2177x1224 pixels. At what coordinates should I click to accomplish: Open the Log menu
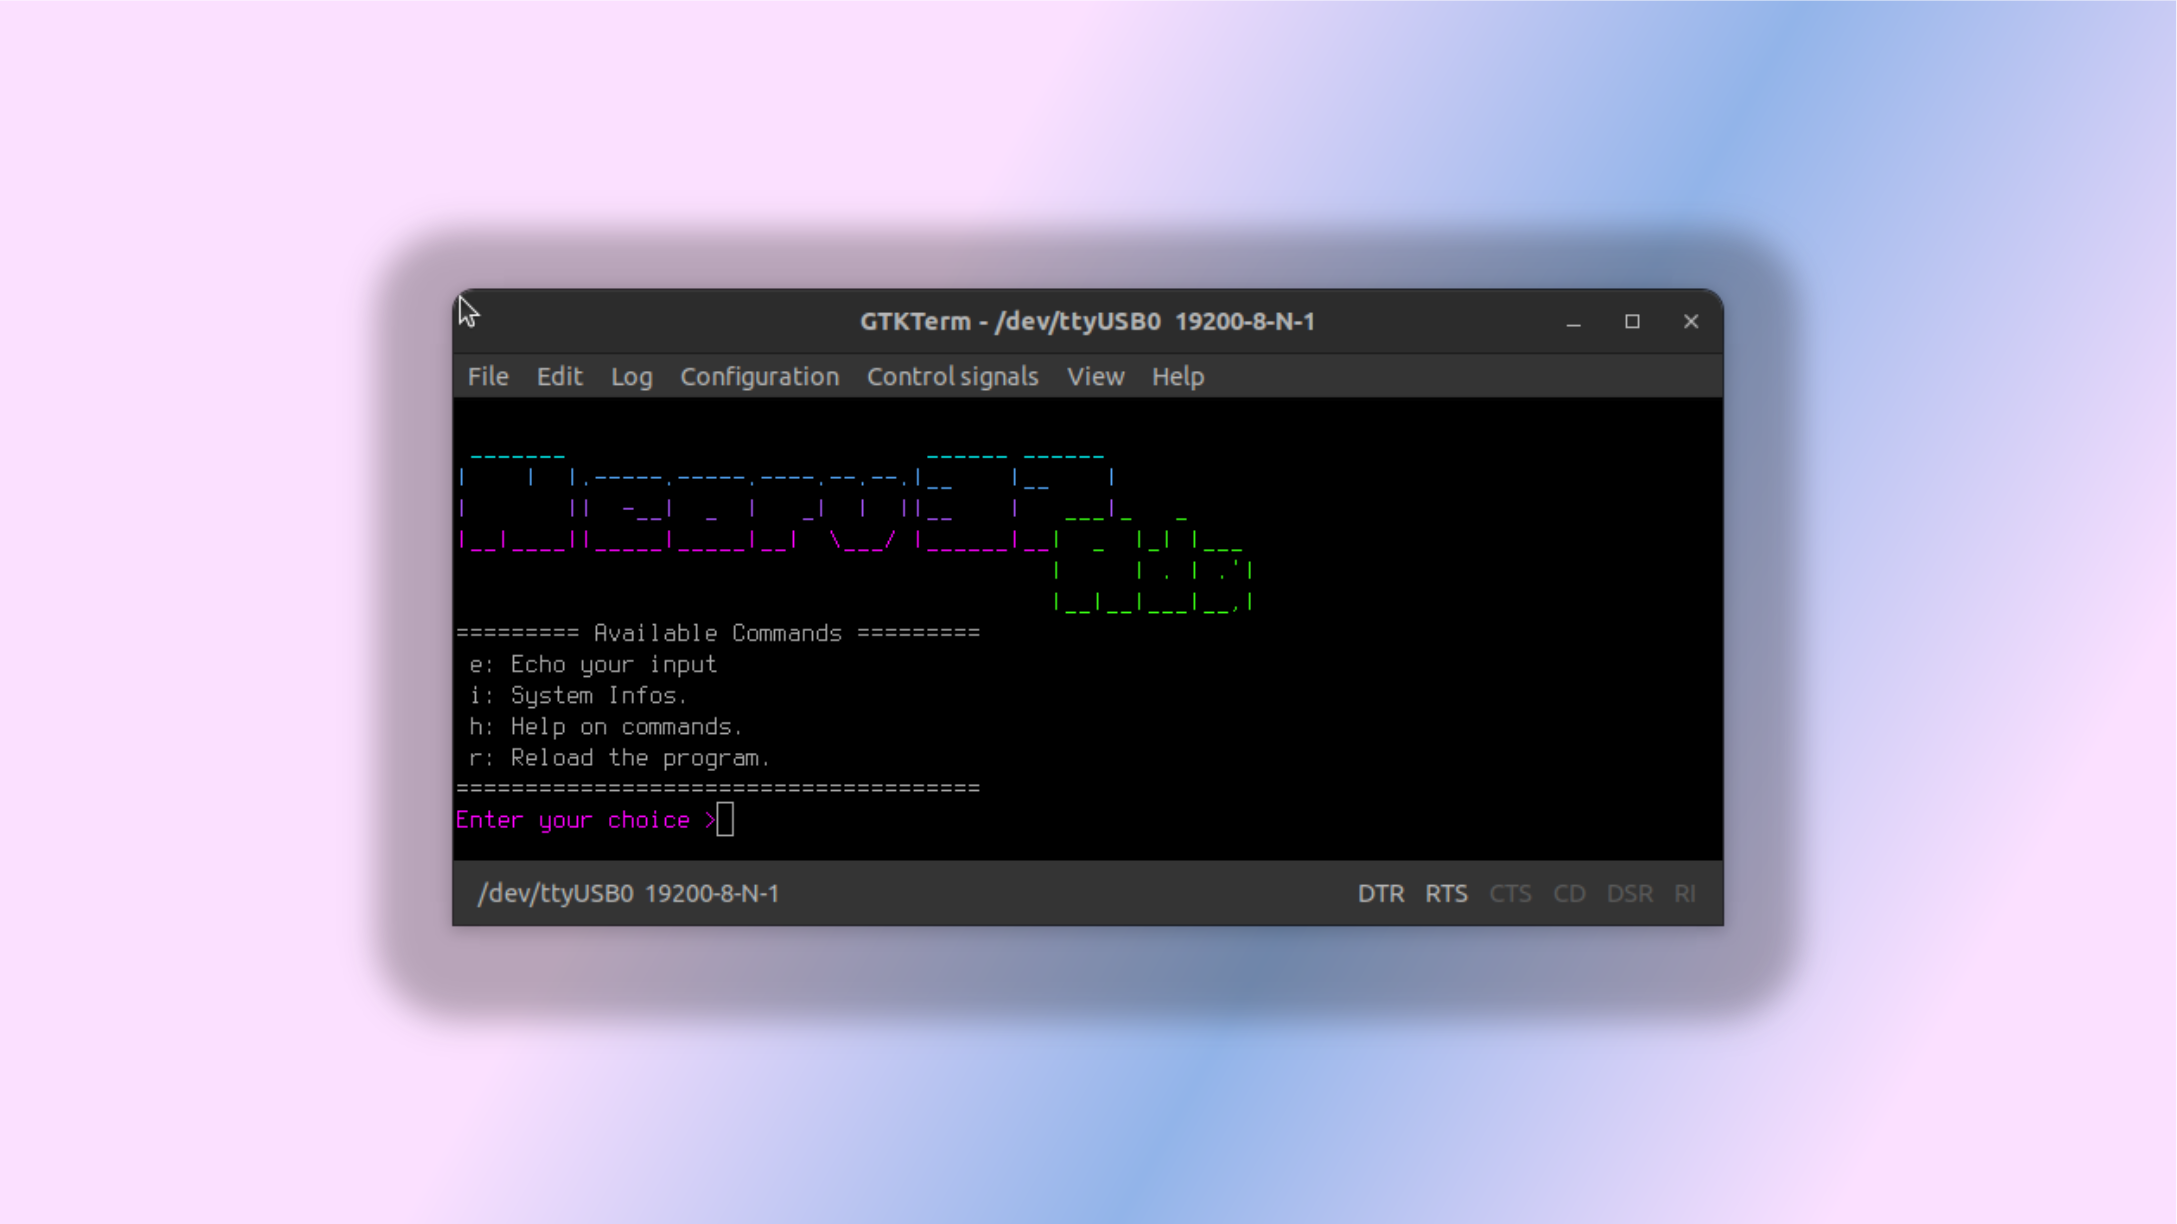(631, 377)
